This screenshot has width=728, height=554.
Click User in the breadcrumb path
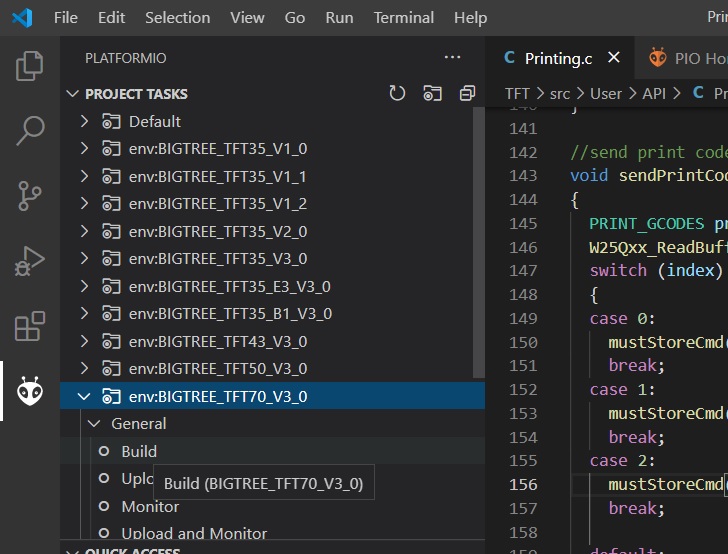tap(605, 93)
